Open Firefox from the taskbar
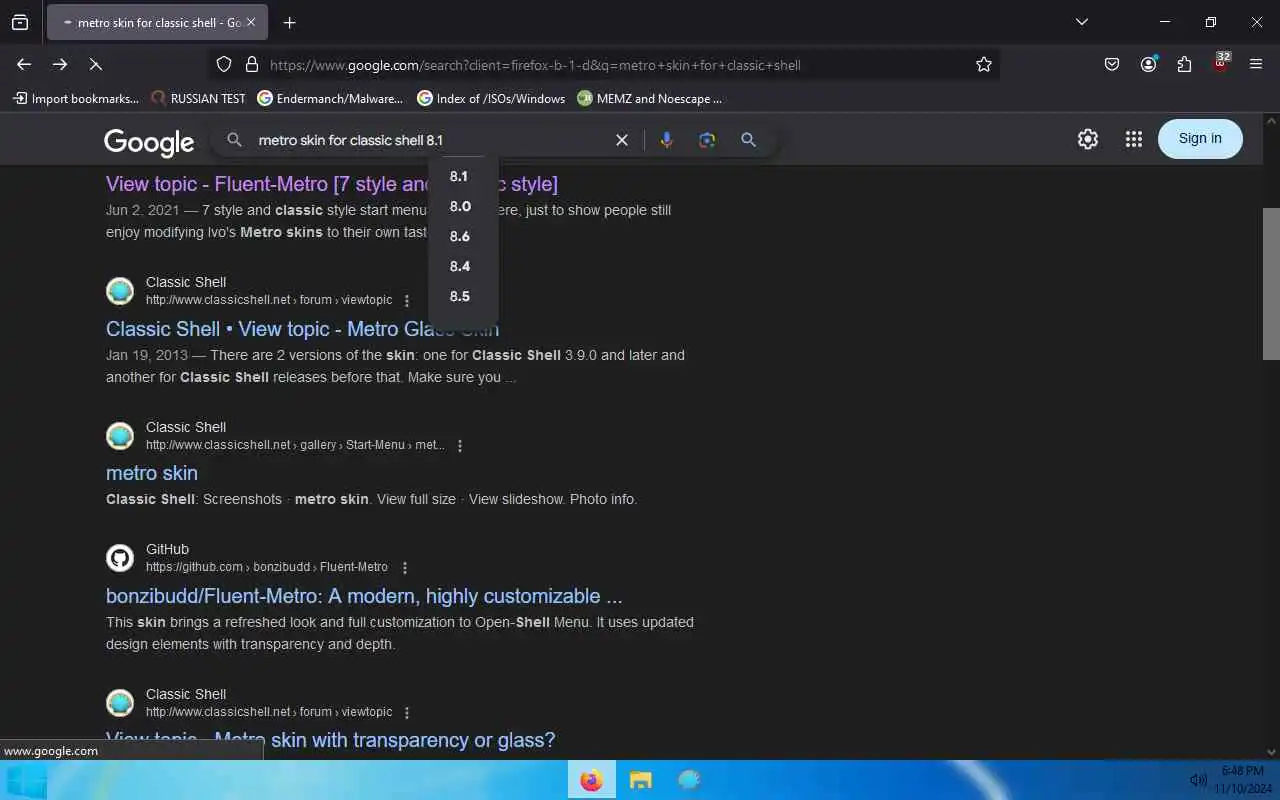 point(592,780)
